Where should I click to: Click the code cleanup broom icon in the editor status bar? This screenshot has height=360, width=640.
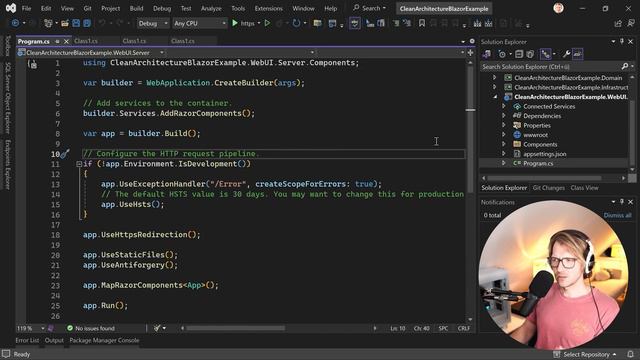point(157,328)
